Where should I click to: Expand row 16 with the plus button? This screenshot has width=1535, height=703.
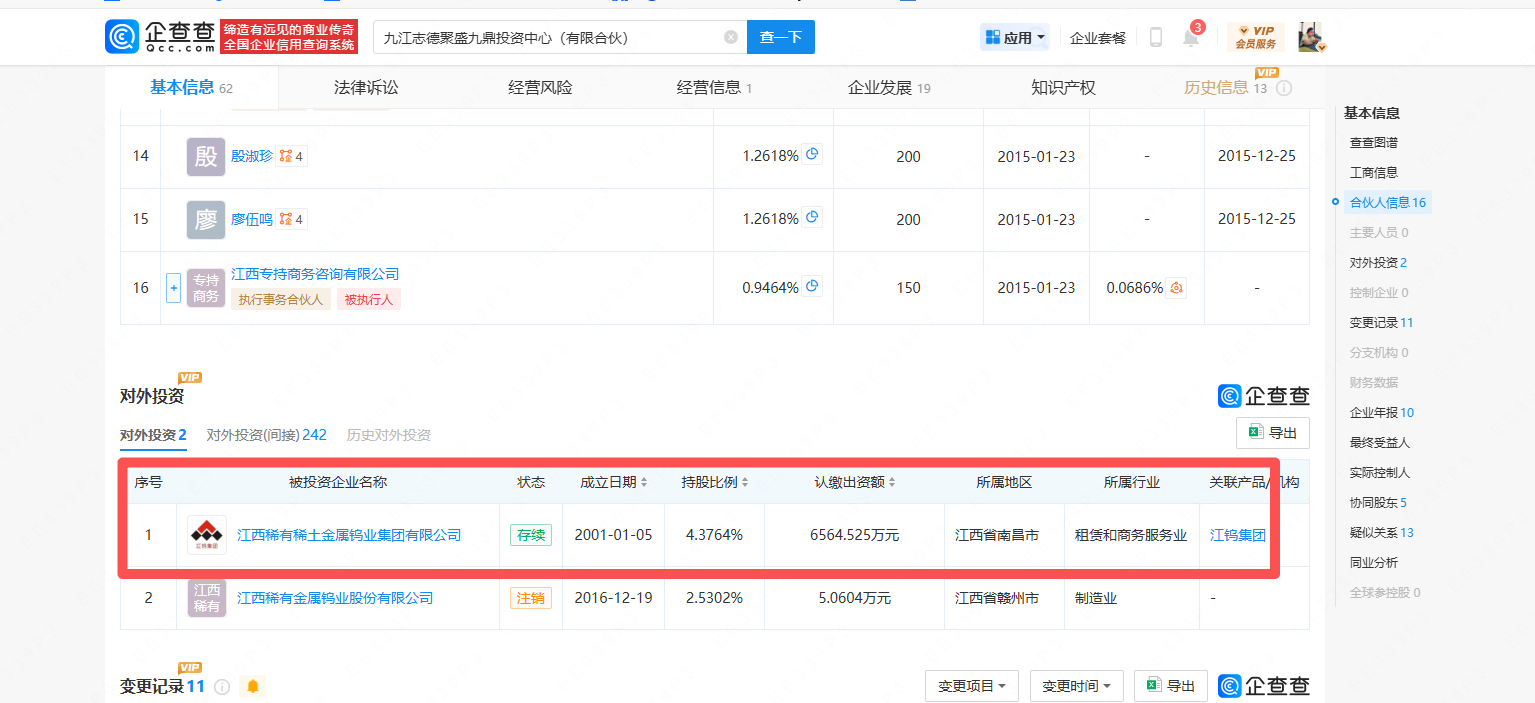coord(173,288)
